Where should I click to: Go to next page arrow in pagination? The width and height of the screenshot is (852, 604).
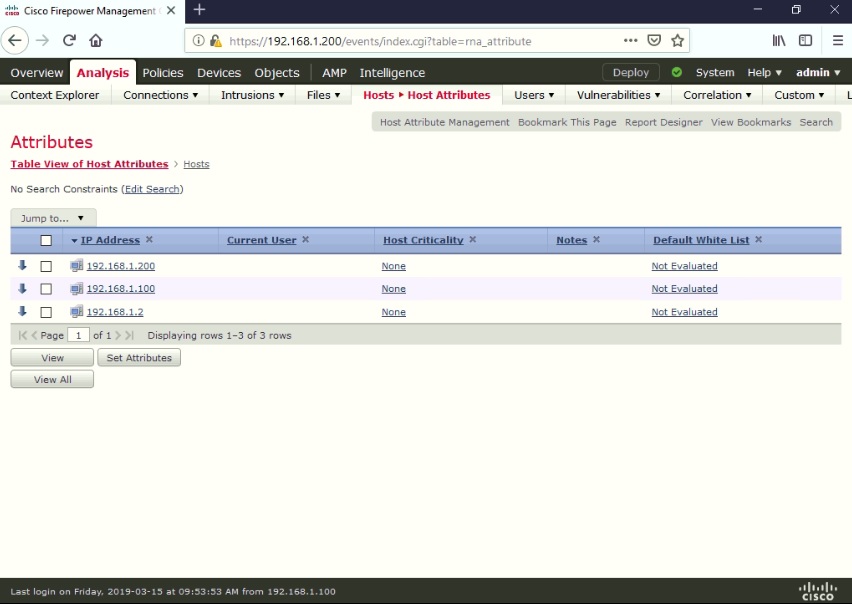click(118, 335)
